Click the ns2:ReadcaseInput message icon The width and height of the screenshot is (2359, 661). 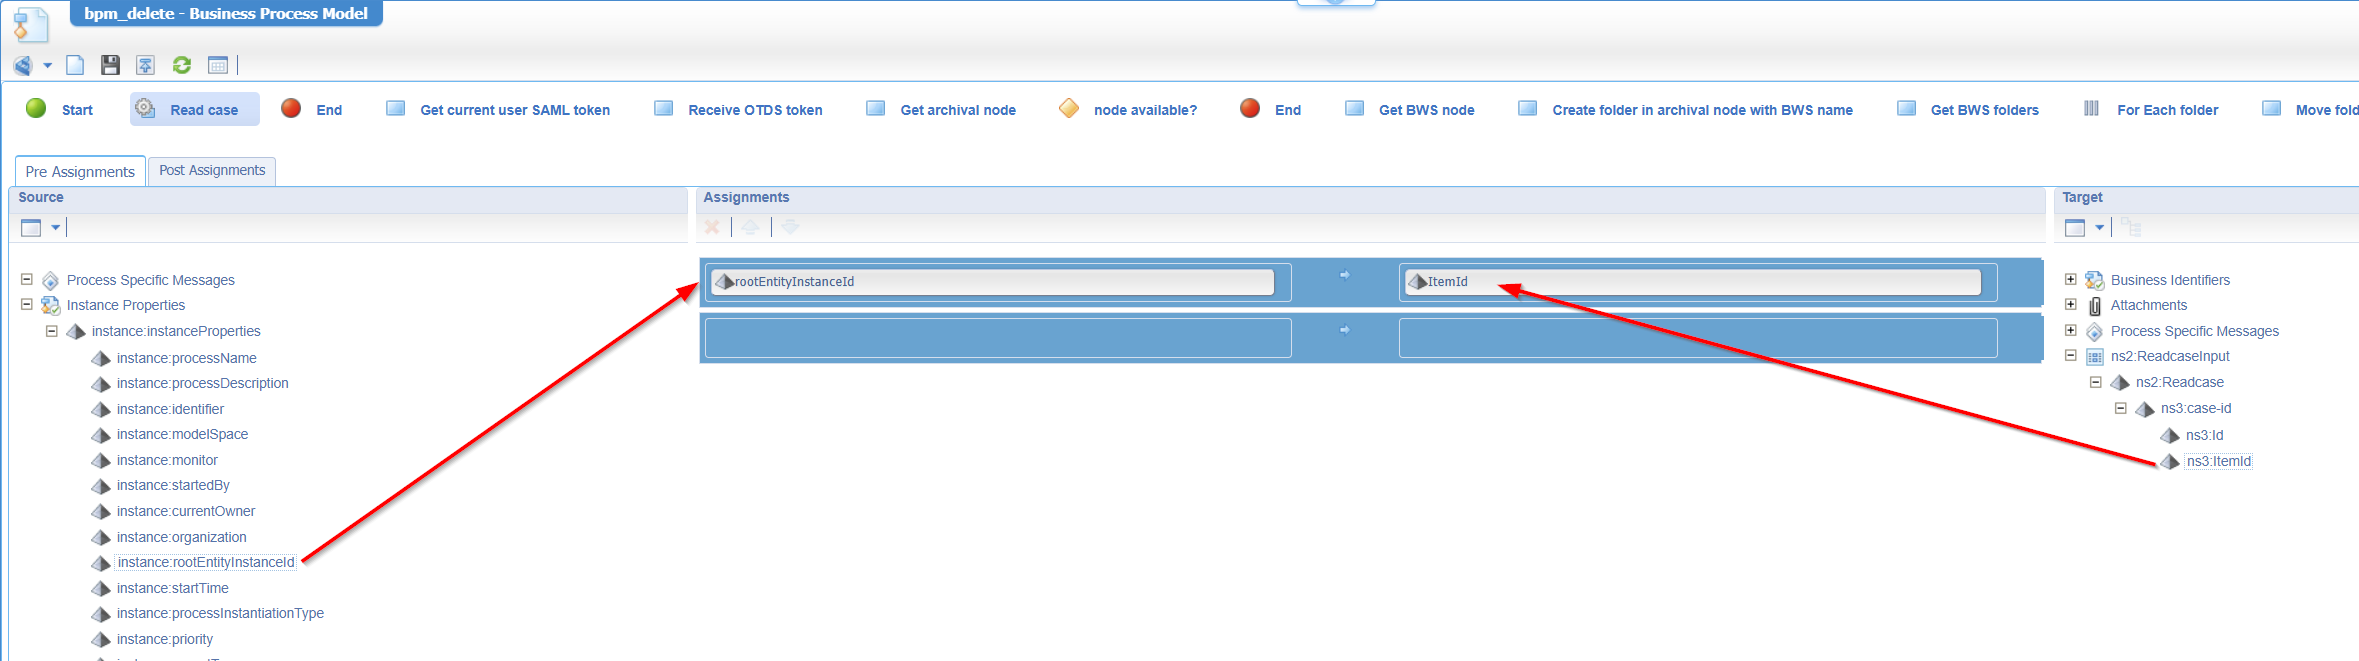tap(2095, 357)
